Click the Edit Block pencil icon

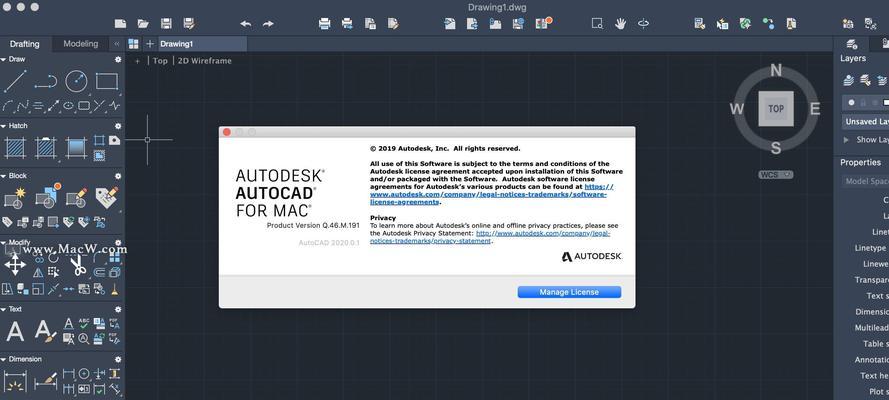point(76,198)
